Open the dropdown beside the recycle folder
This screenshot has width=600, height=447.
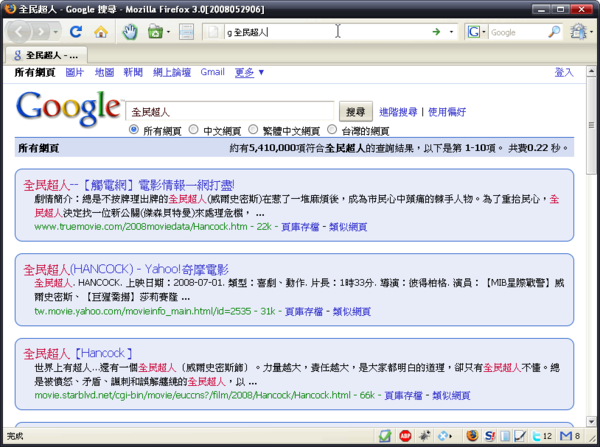point(168,32)
